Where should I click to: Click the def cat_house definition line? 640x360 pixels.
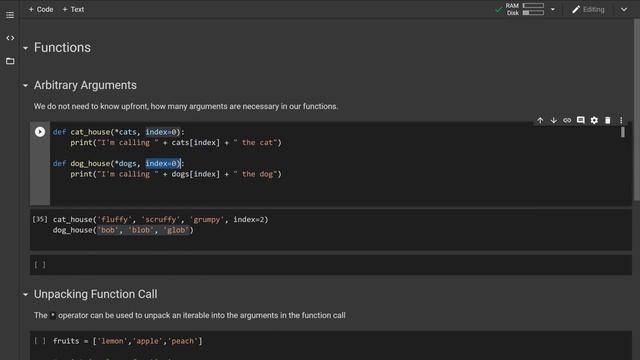point(118,132)
